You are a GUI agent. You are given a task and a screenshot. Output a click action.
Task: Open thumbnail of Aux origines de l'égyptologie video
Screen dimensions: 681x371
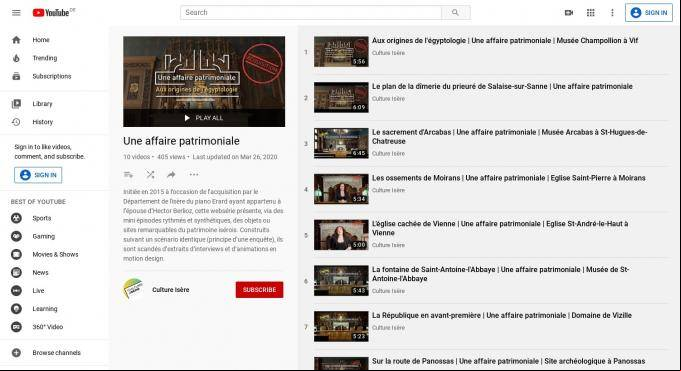pos(341,52)
